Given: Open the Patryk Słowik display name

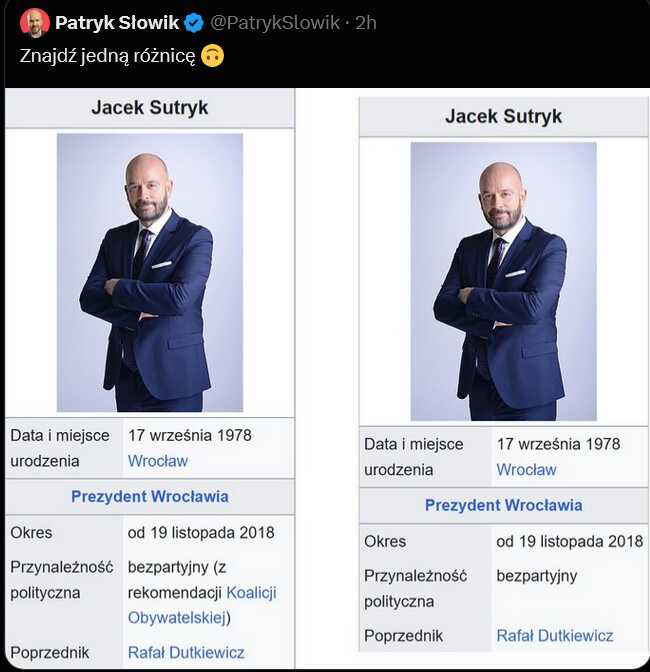Looking at the screenshot, I should [117, 23].
